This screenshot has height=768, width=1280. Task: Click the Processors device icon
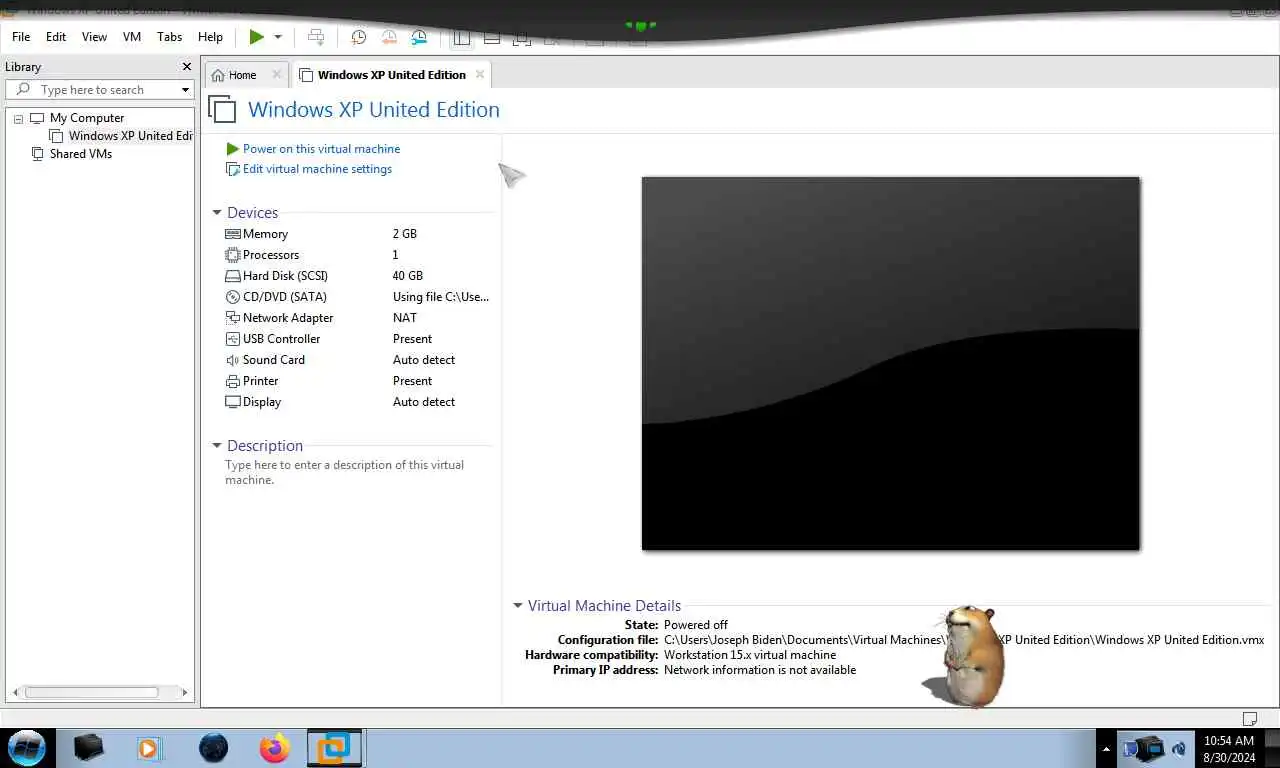tap(233, 255)
